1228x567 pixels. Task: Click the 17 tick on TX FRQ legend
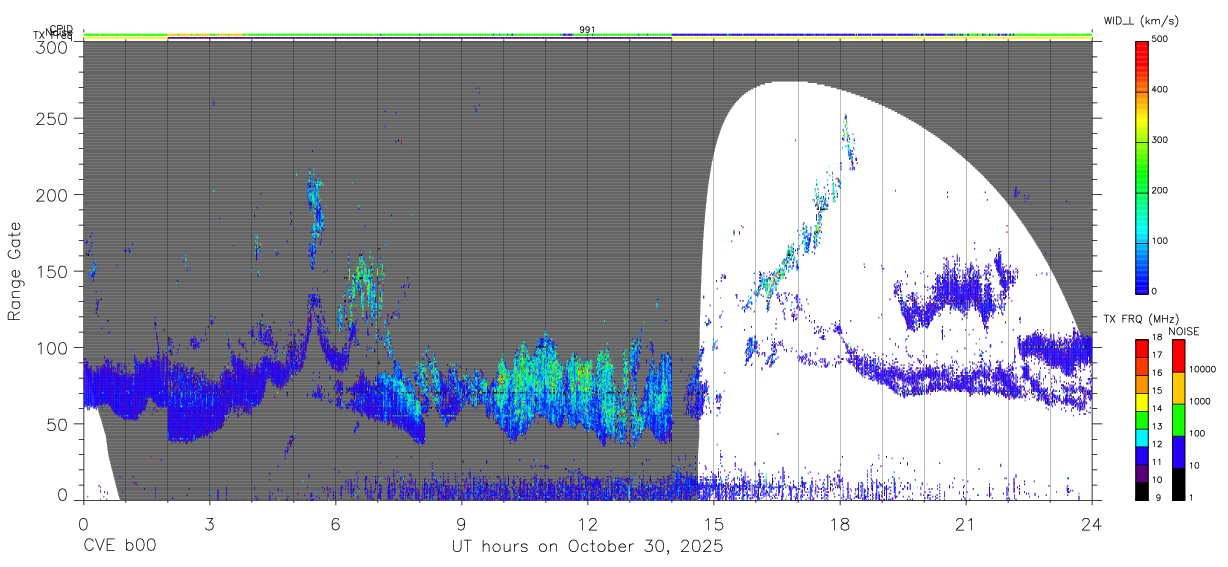1157,355
